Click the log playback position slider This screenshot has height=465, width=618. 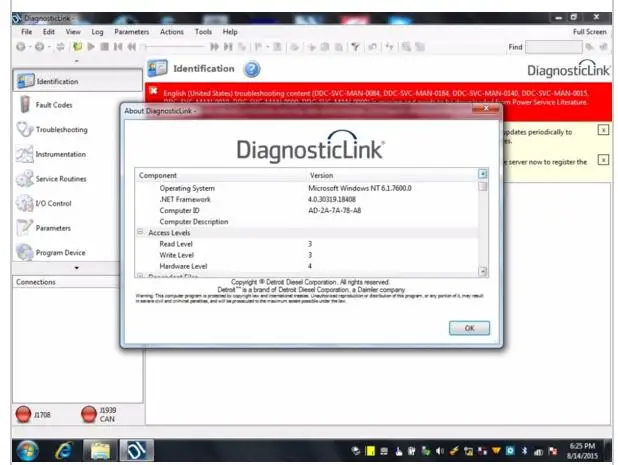tap(173, 47)
